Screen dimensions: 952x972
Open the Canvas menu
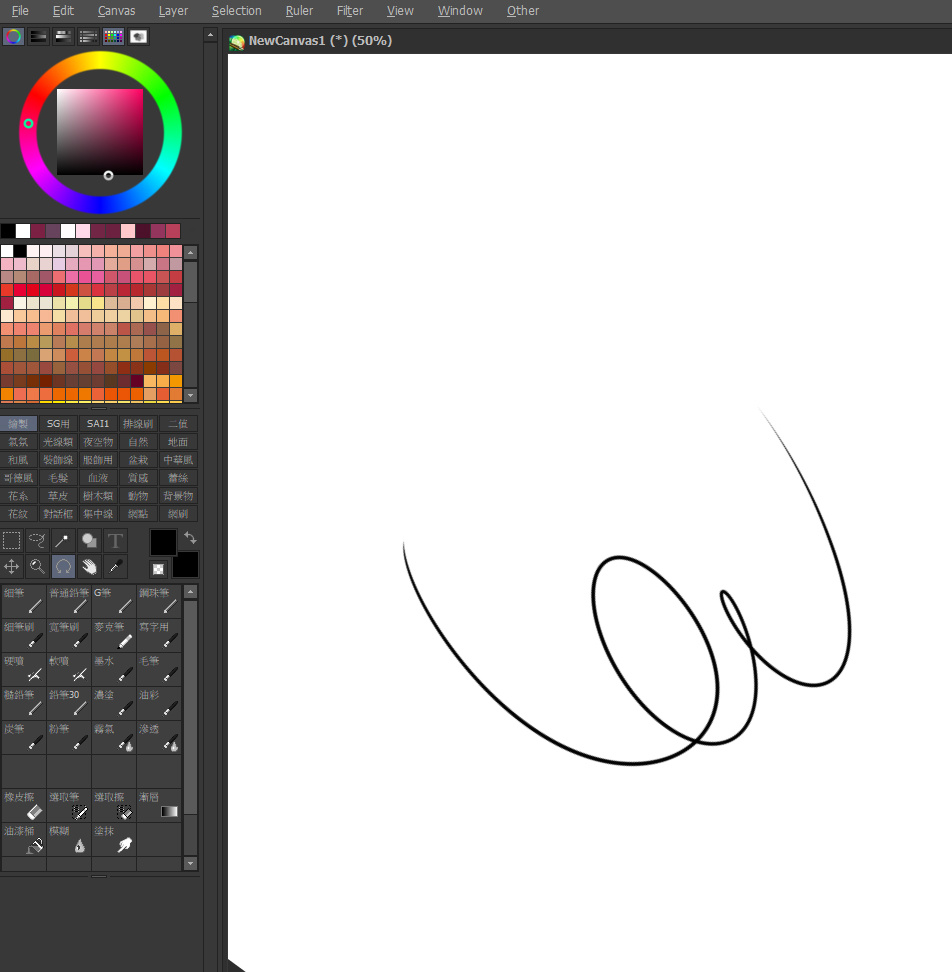[x=117, y=11]
